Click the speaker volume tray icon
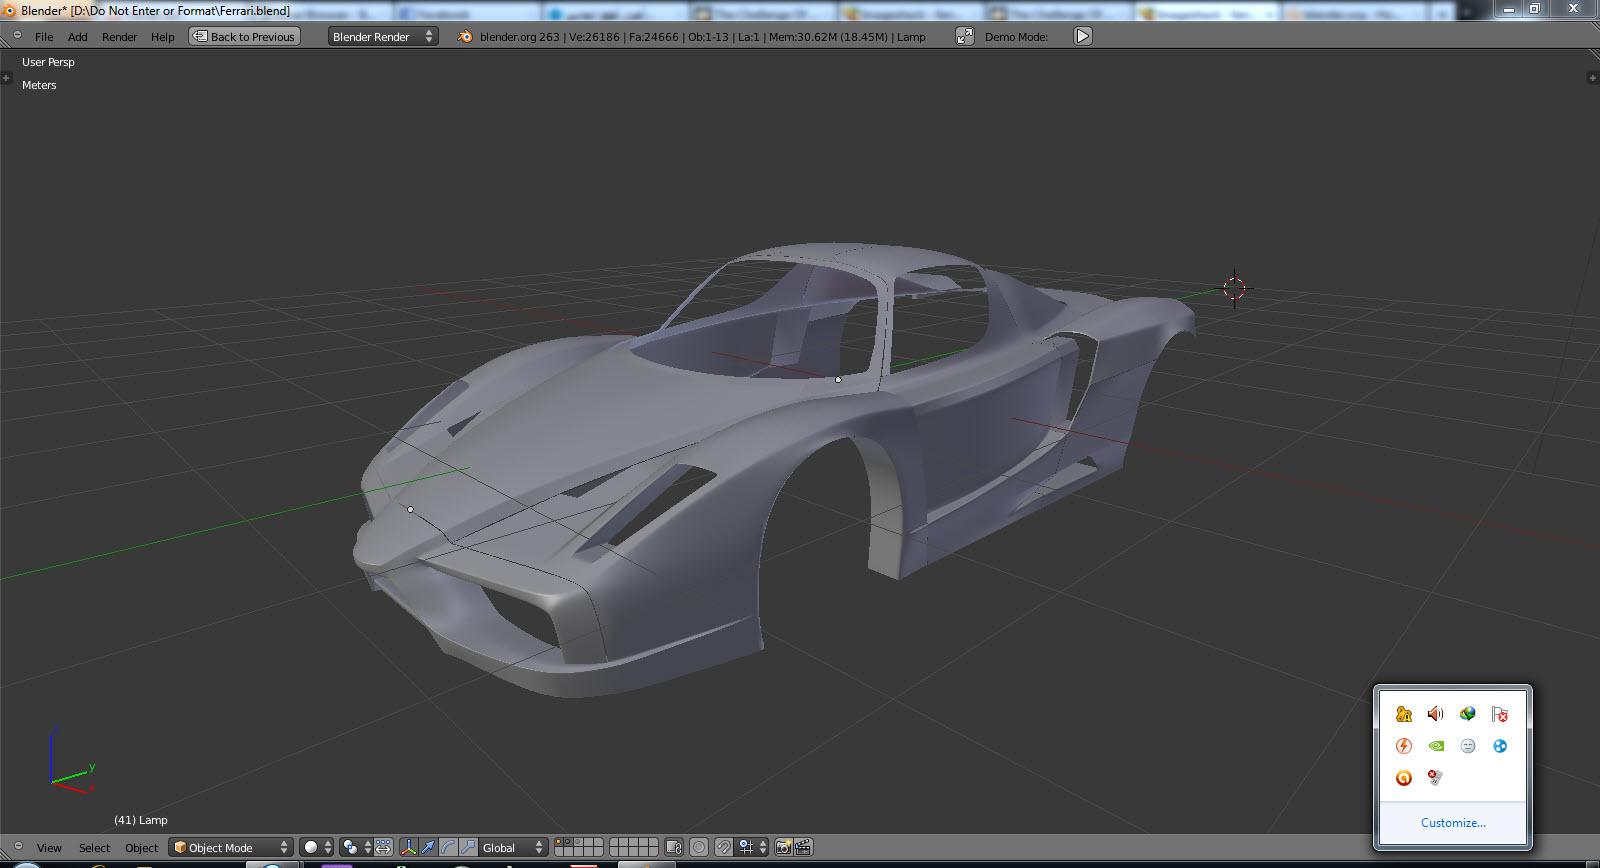The height and width of the screenshot is (868, 1600). [1435, 713]
